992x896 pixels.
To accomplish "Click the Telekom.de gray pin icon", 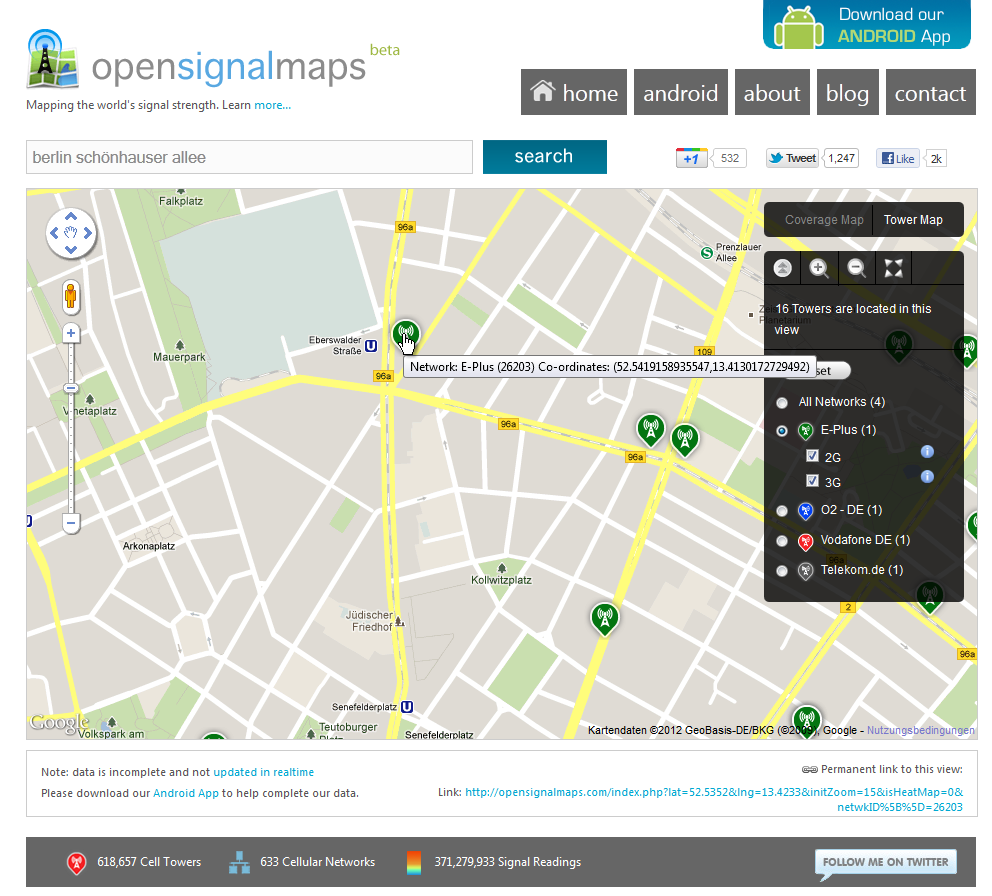I will point(805,570).
